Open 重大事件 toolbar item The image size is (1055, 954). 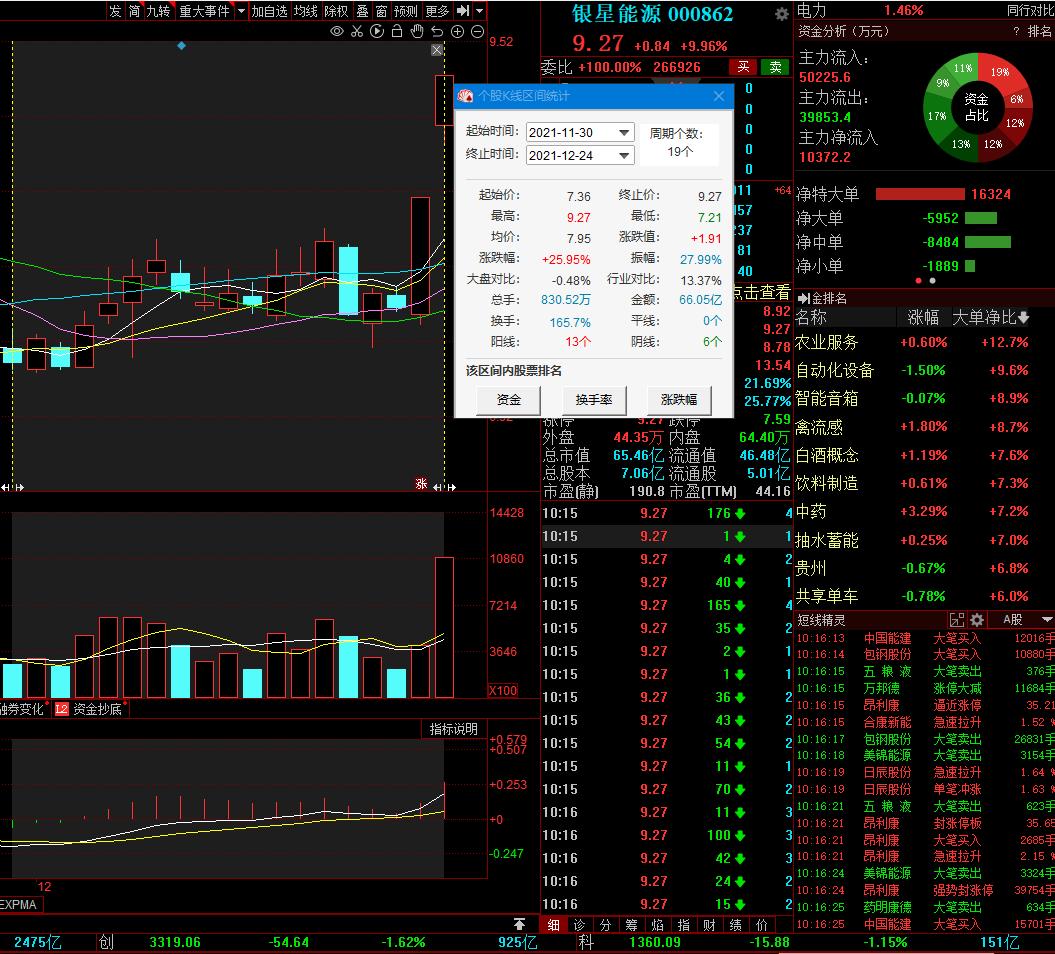point(205,11)
